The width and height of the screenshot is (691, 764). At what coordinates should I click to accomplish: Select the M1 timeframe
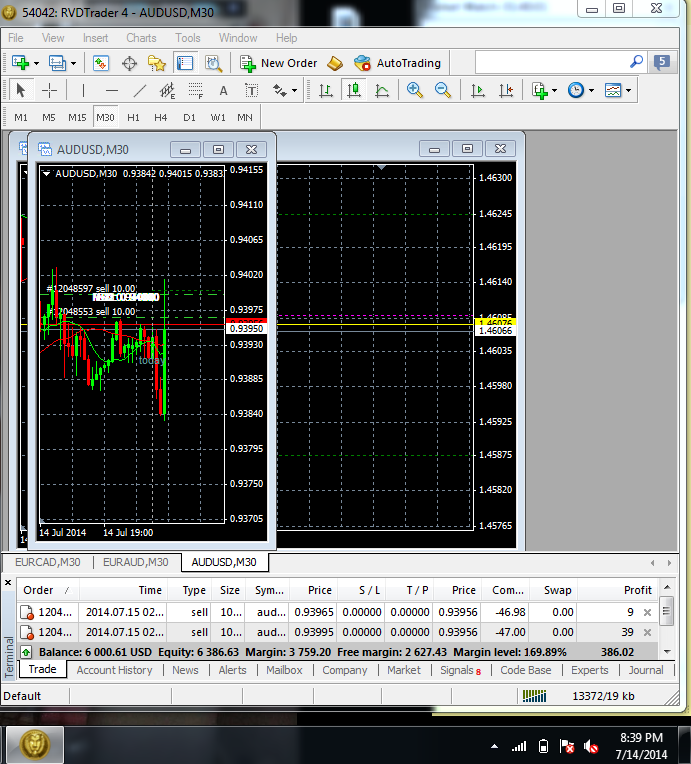point(21,117)
